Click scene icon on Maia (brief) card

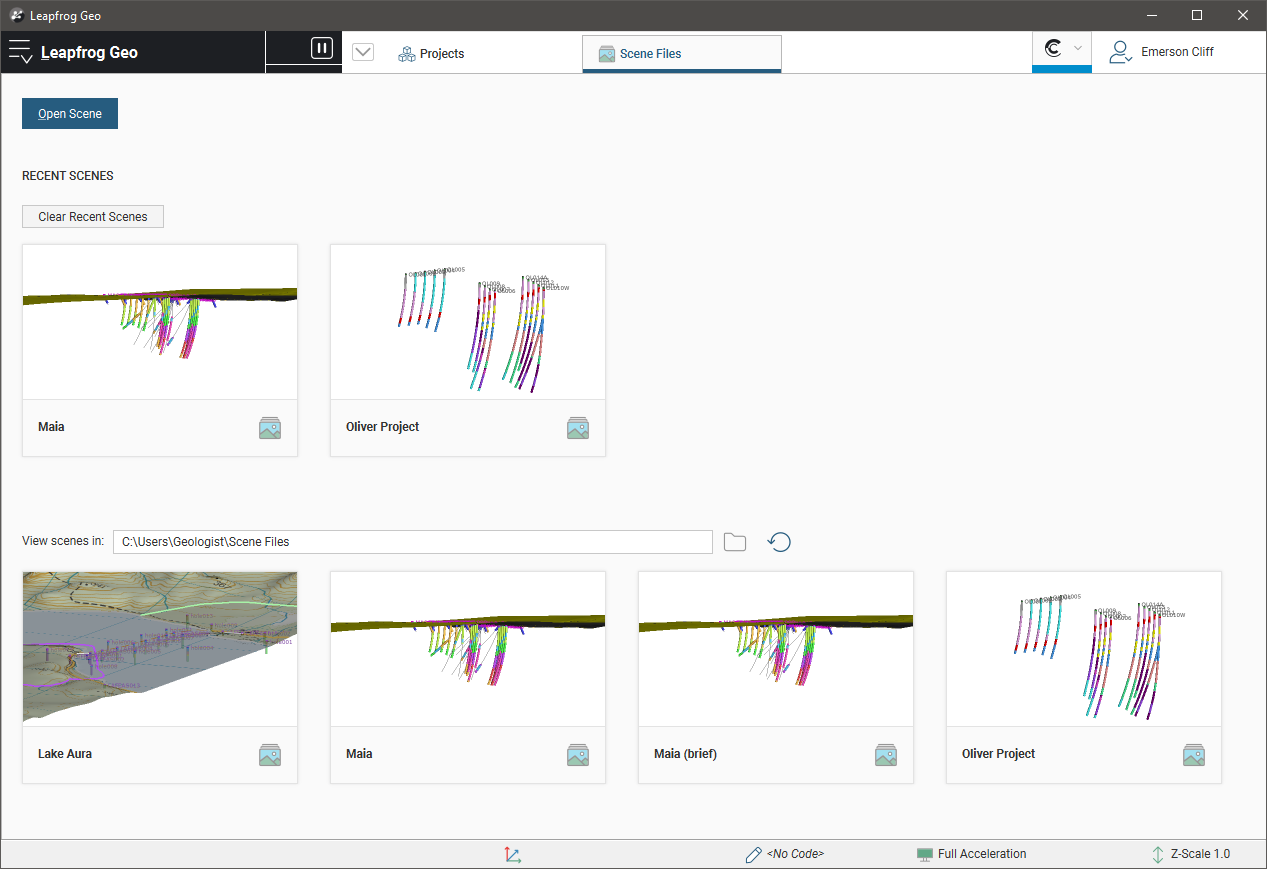886,755
